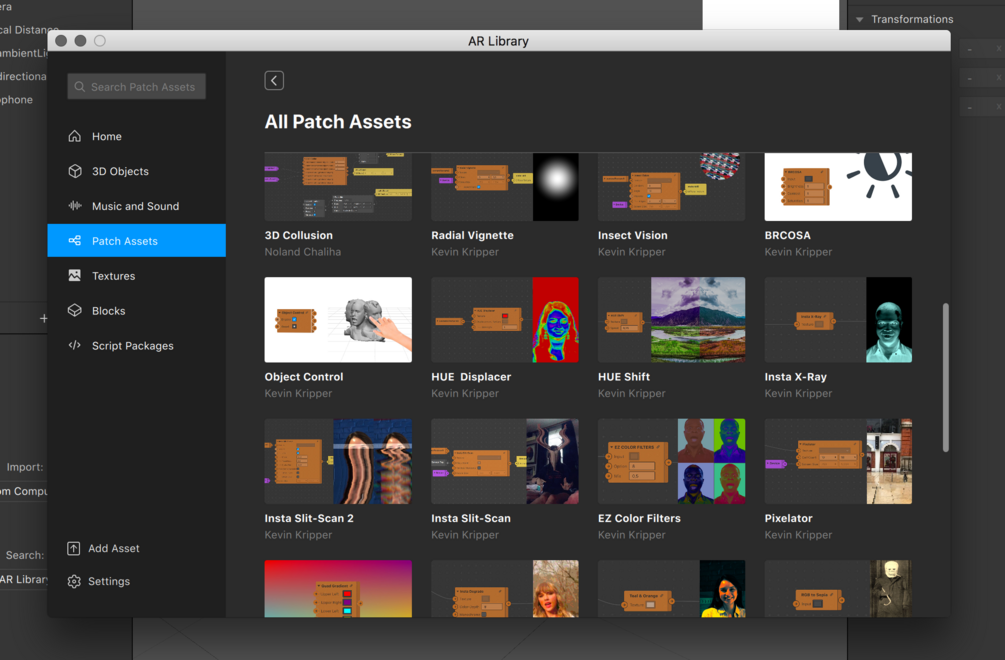The height and width of the screenshot is (660, 1005).
Task: Click the Object Control title text
Action: click(304, 377)
